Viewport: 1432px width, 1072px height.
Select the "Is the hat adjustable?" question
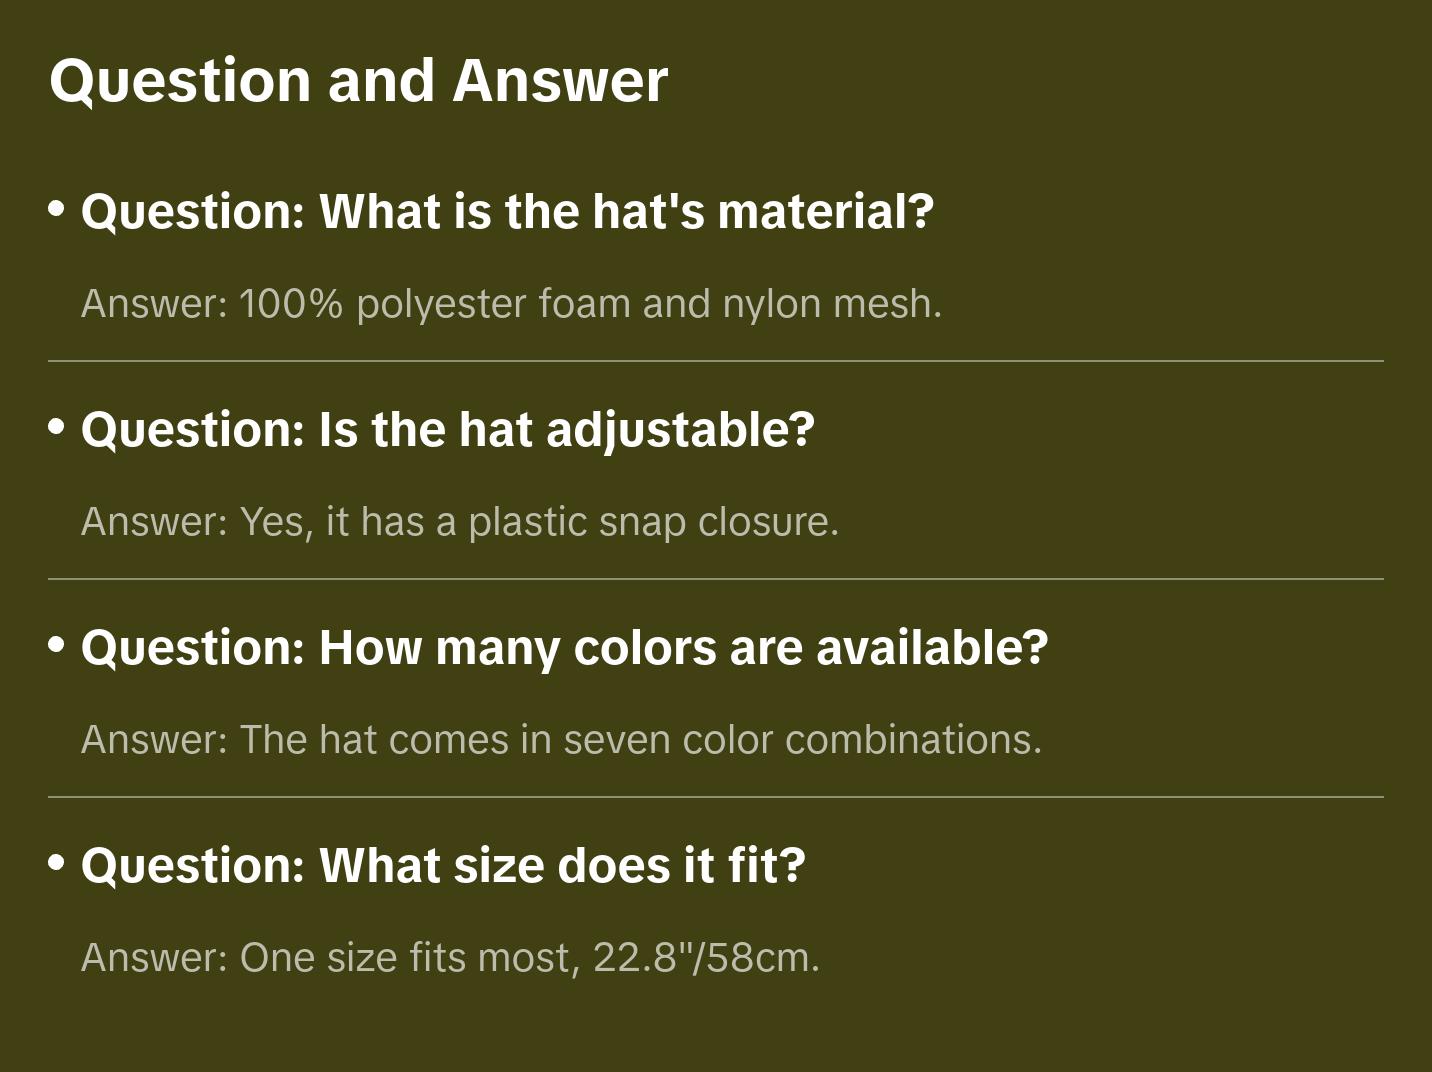click(x=447, y=430)
